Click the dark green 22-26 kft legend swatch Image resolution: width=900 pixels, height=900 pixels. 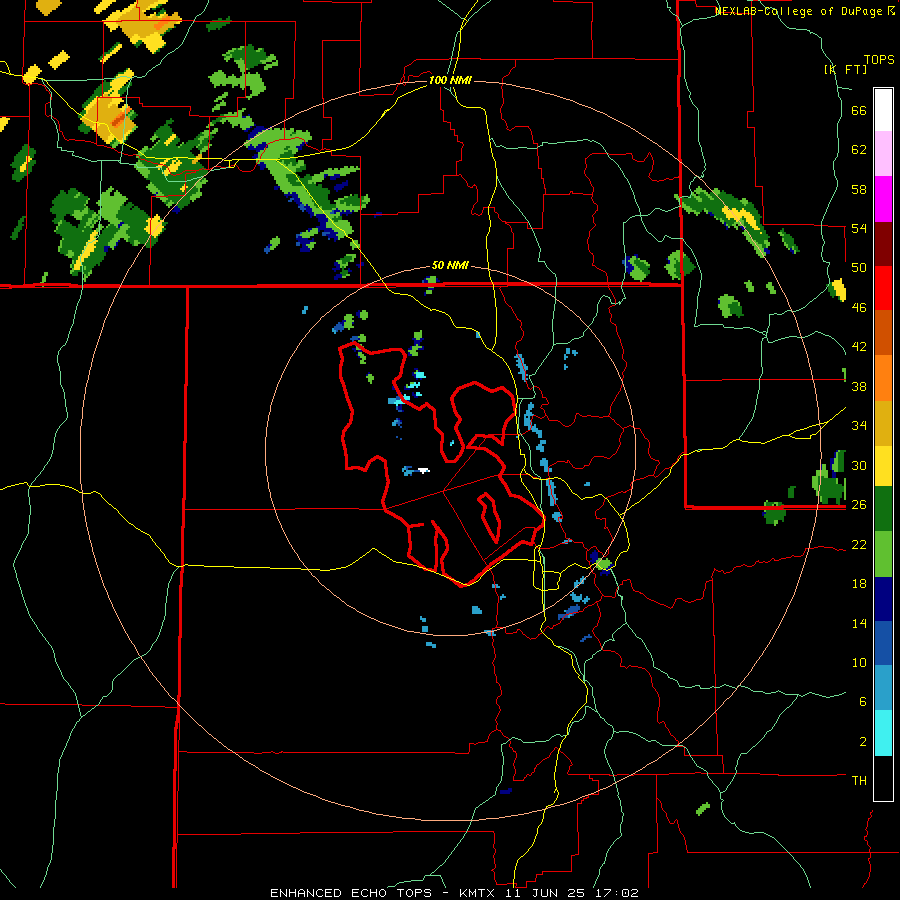(883, 509)
